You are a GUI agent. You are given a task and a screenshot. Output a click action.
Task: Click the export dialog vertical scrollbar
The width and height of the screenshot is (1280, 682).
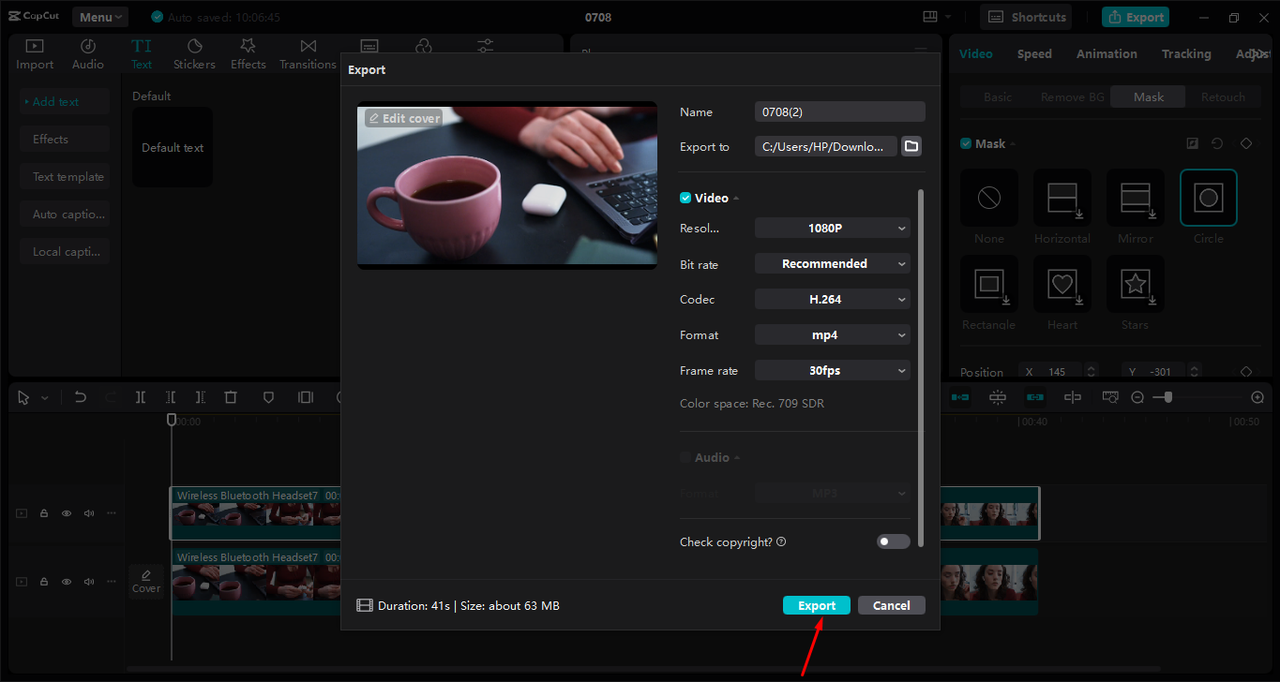(x=920, y=367)
